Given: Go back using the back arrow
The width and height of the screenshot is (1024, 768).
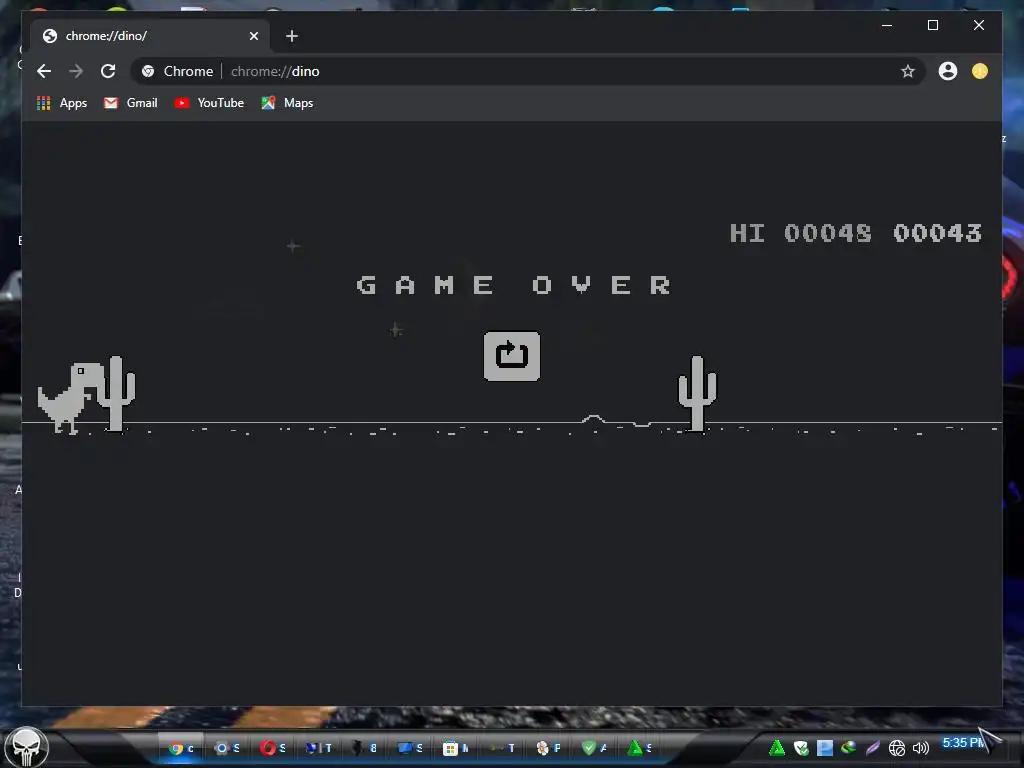Looking at the screenshot, I should 44,71.
